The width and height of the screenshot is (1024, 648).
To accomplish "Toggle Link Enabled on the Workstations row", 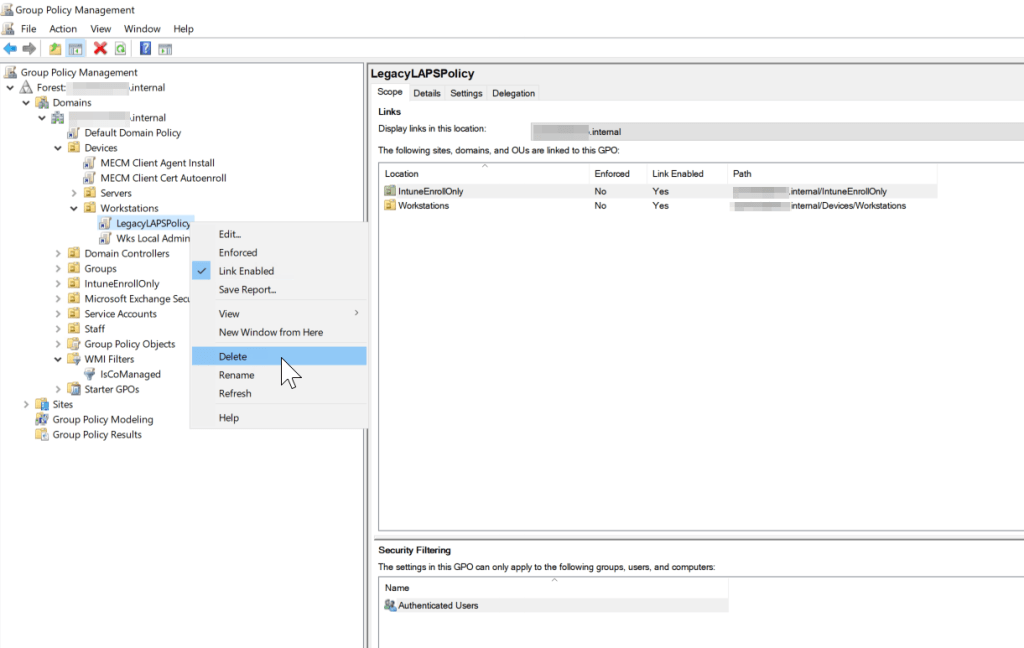I will tap(660, 205).
